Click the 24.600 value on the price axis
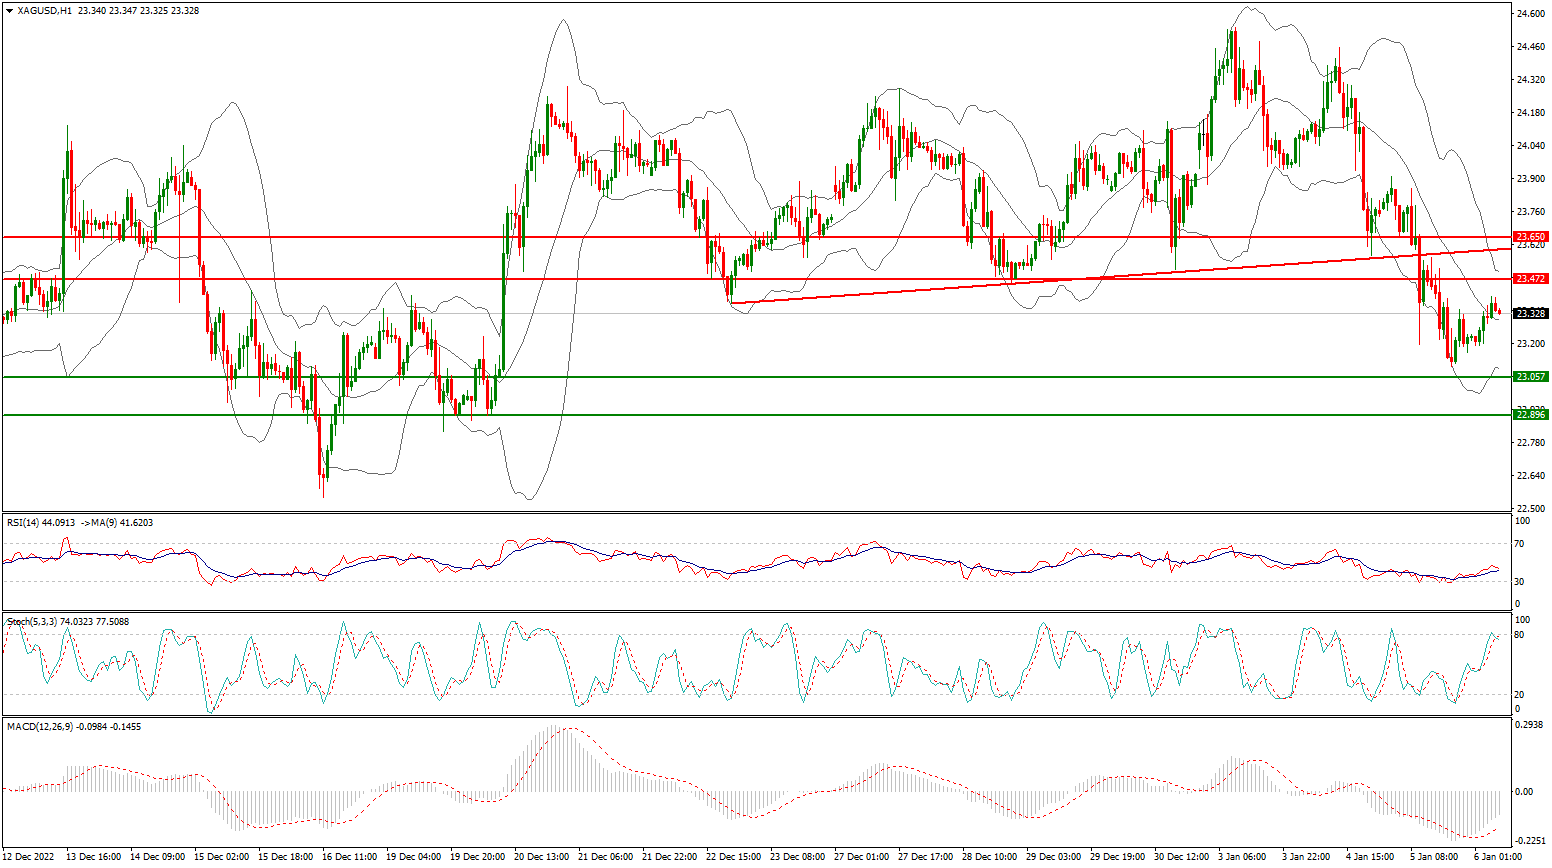The image size is (1552, 868). click(1531, 13)
